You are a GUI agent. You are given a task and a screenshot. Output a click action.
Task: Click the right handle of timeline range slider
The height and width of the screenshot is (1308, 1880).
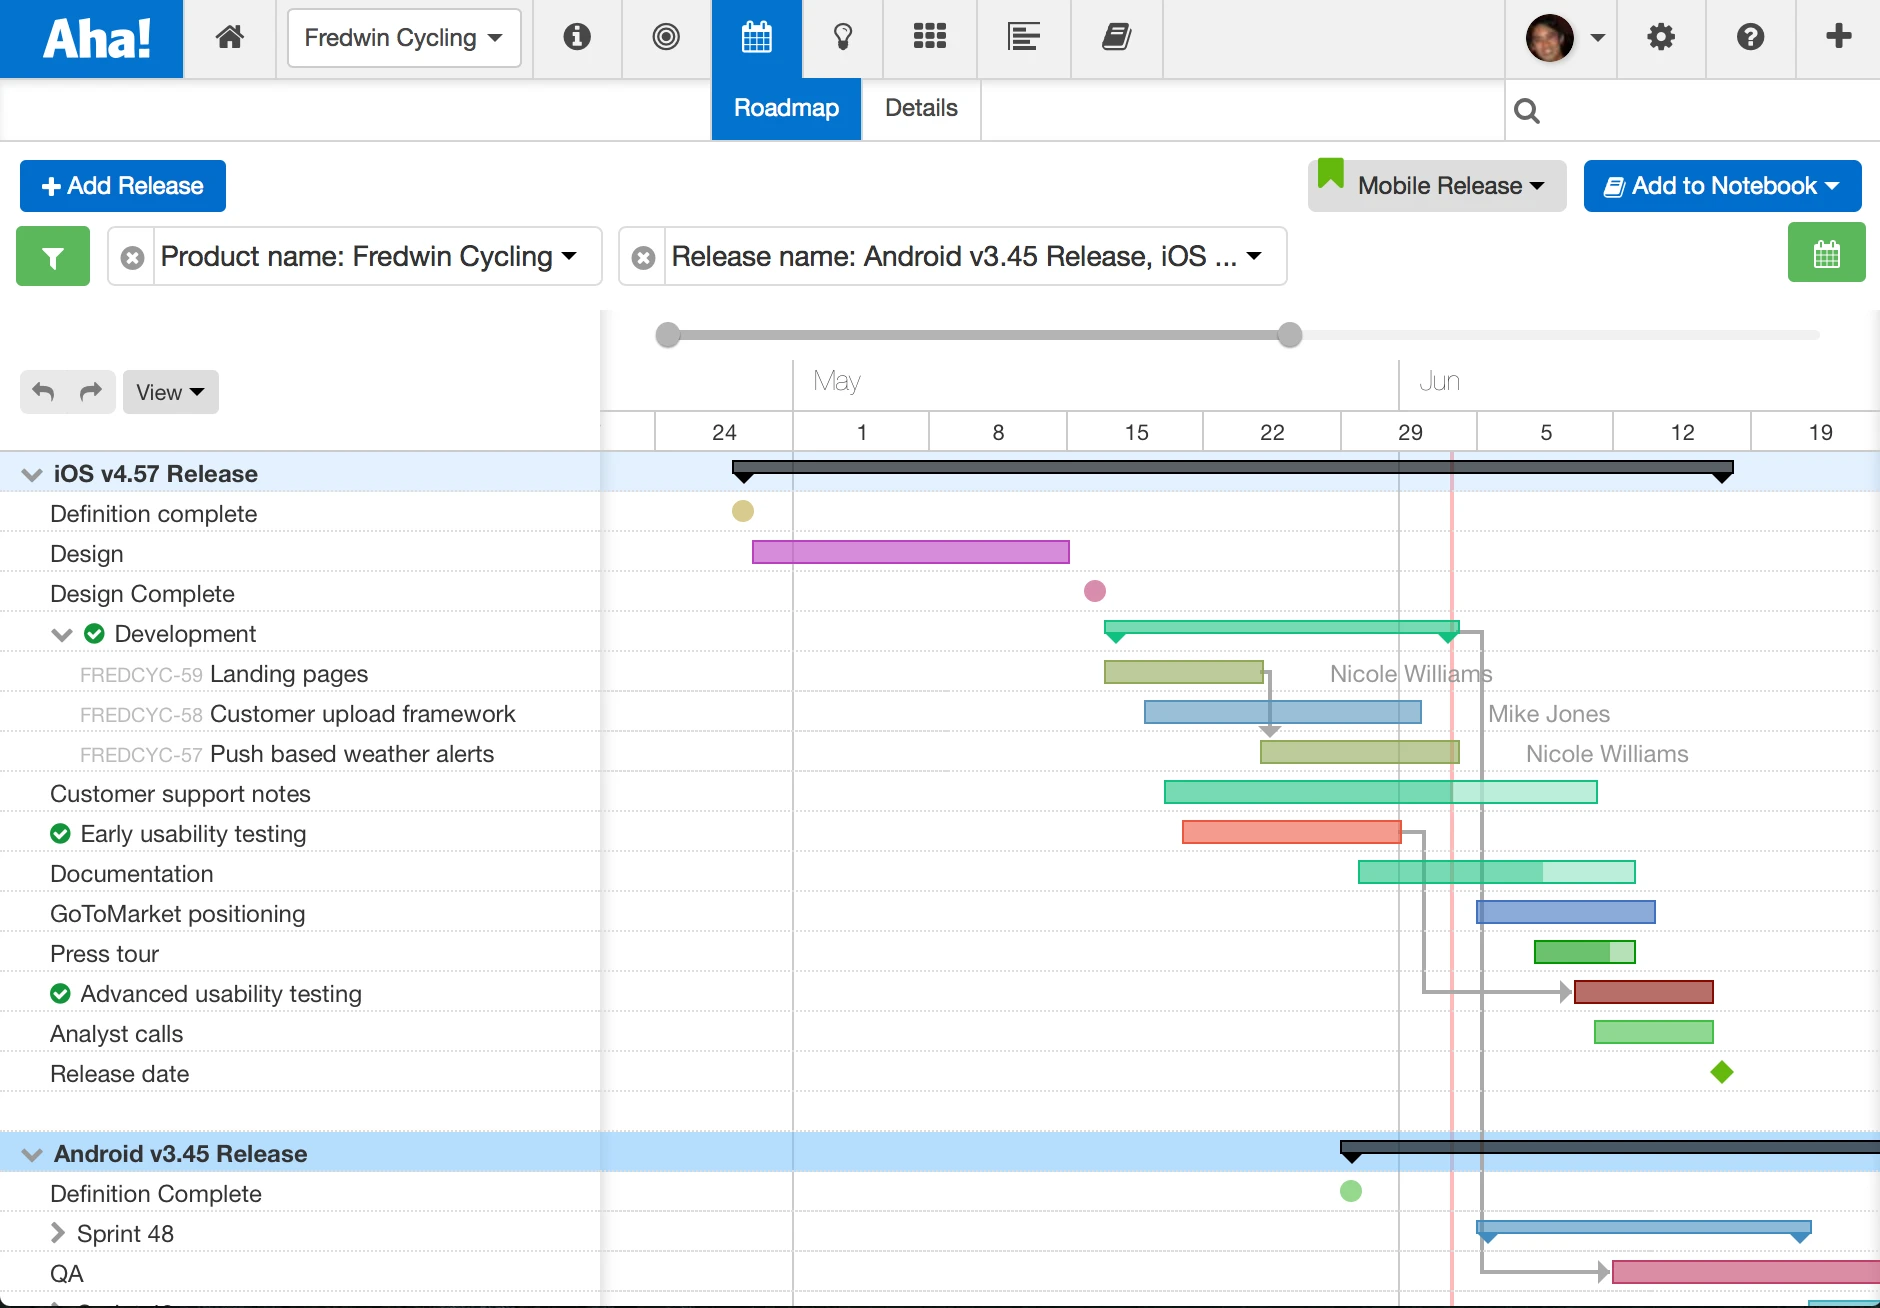pyautogui.click(x=1290, y=335)
